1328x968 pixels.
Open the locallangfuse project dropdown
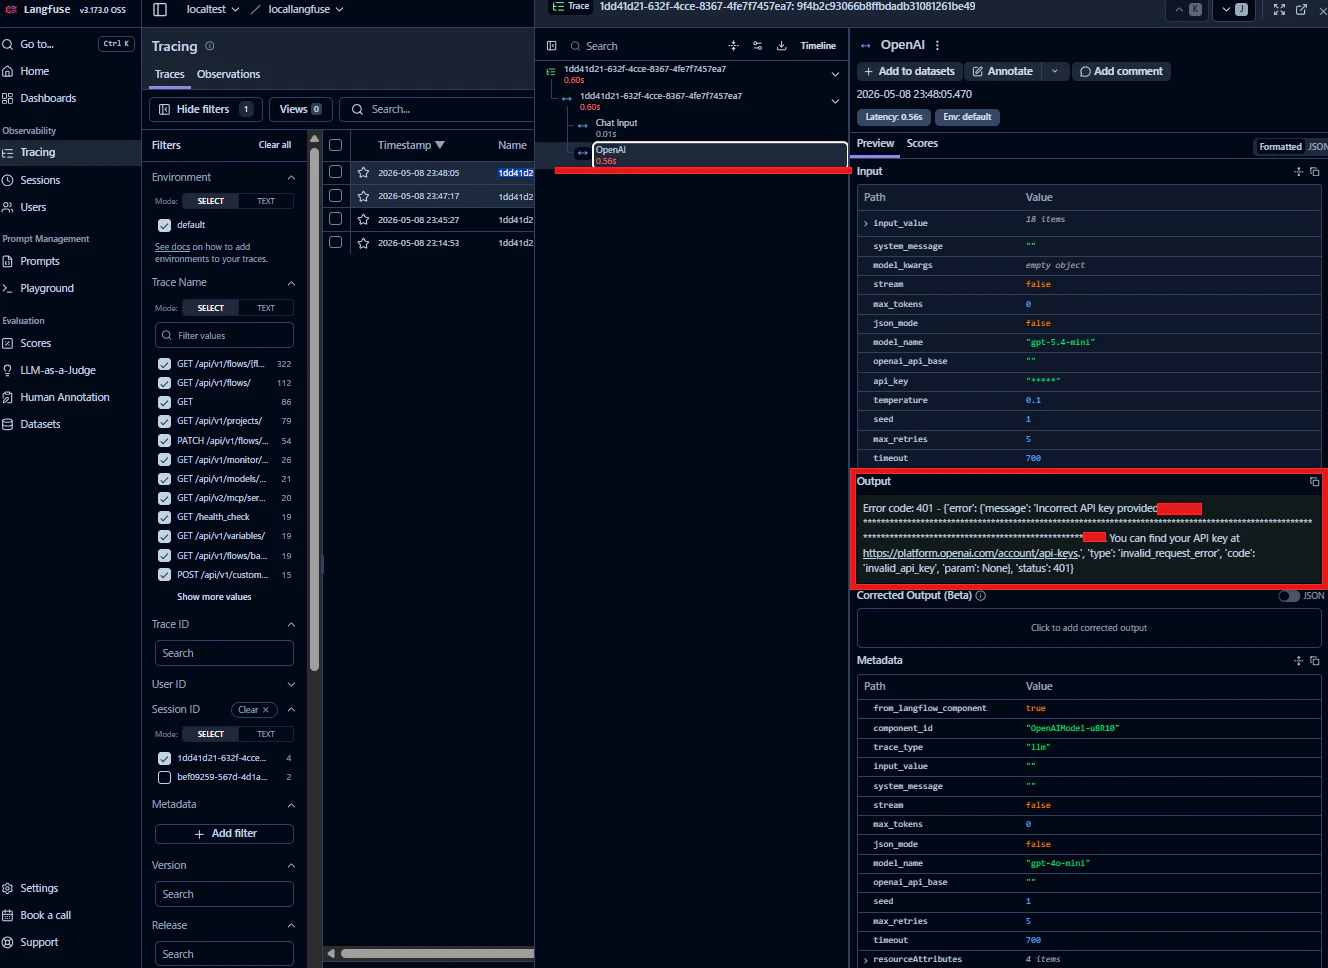[306, 9]
